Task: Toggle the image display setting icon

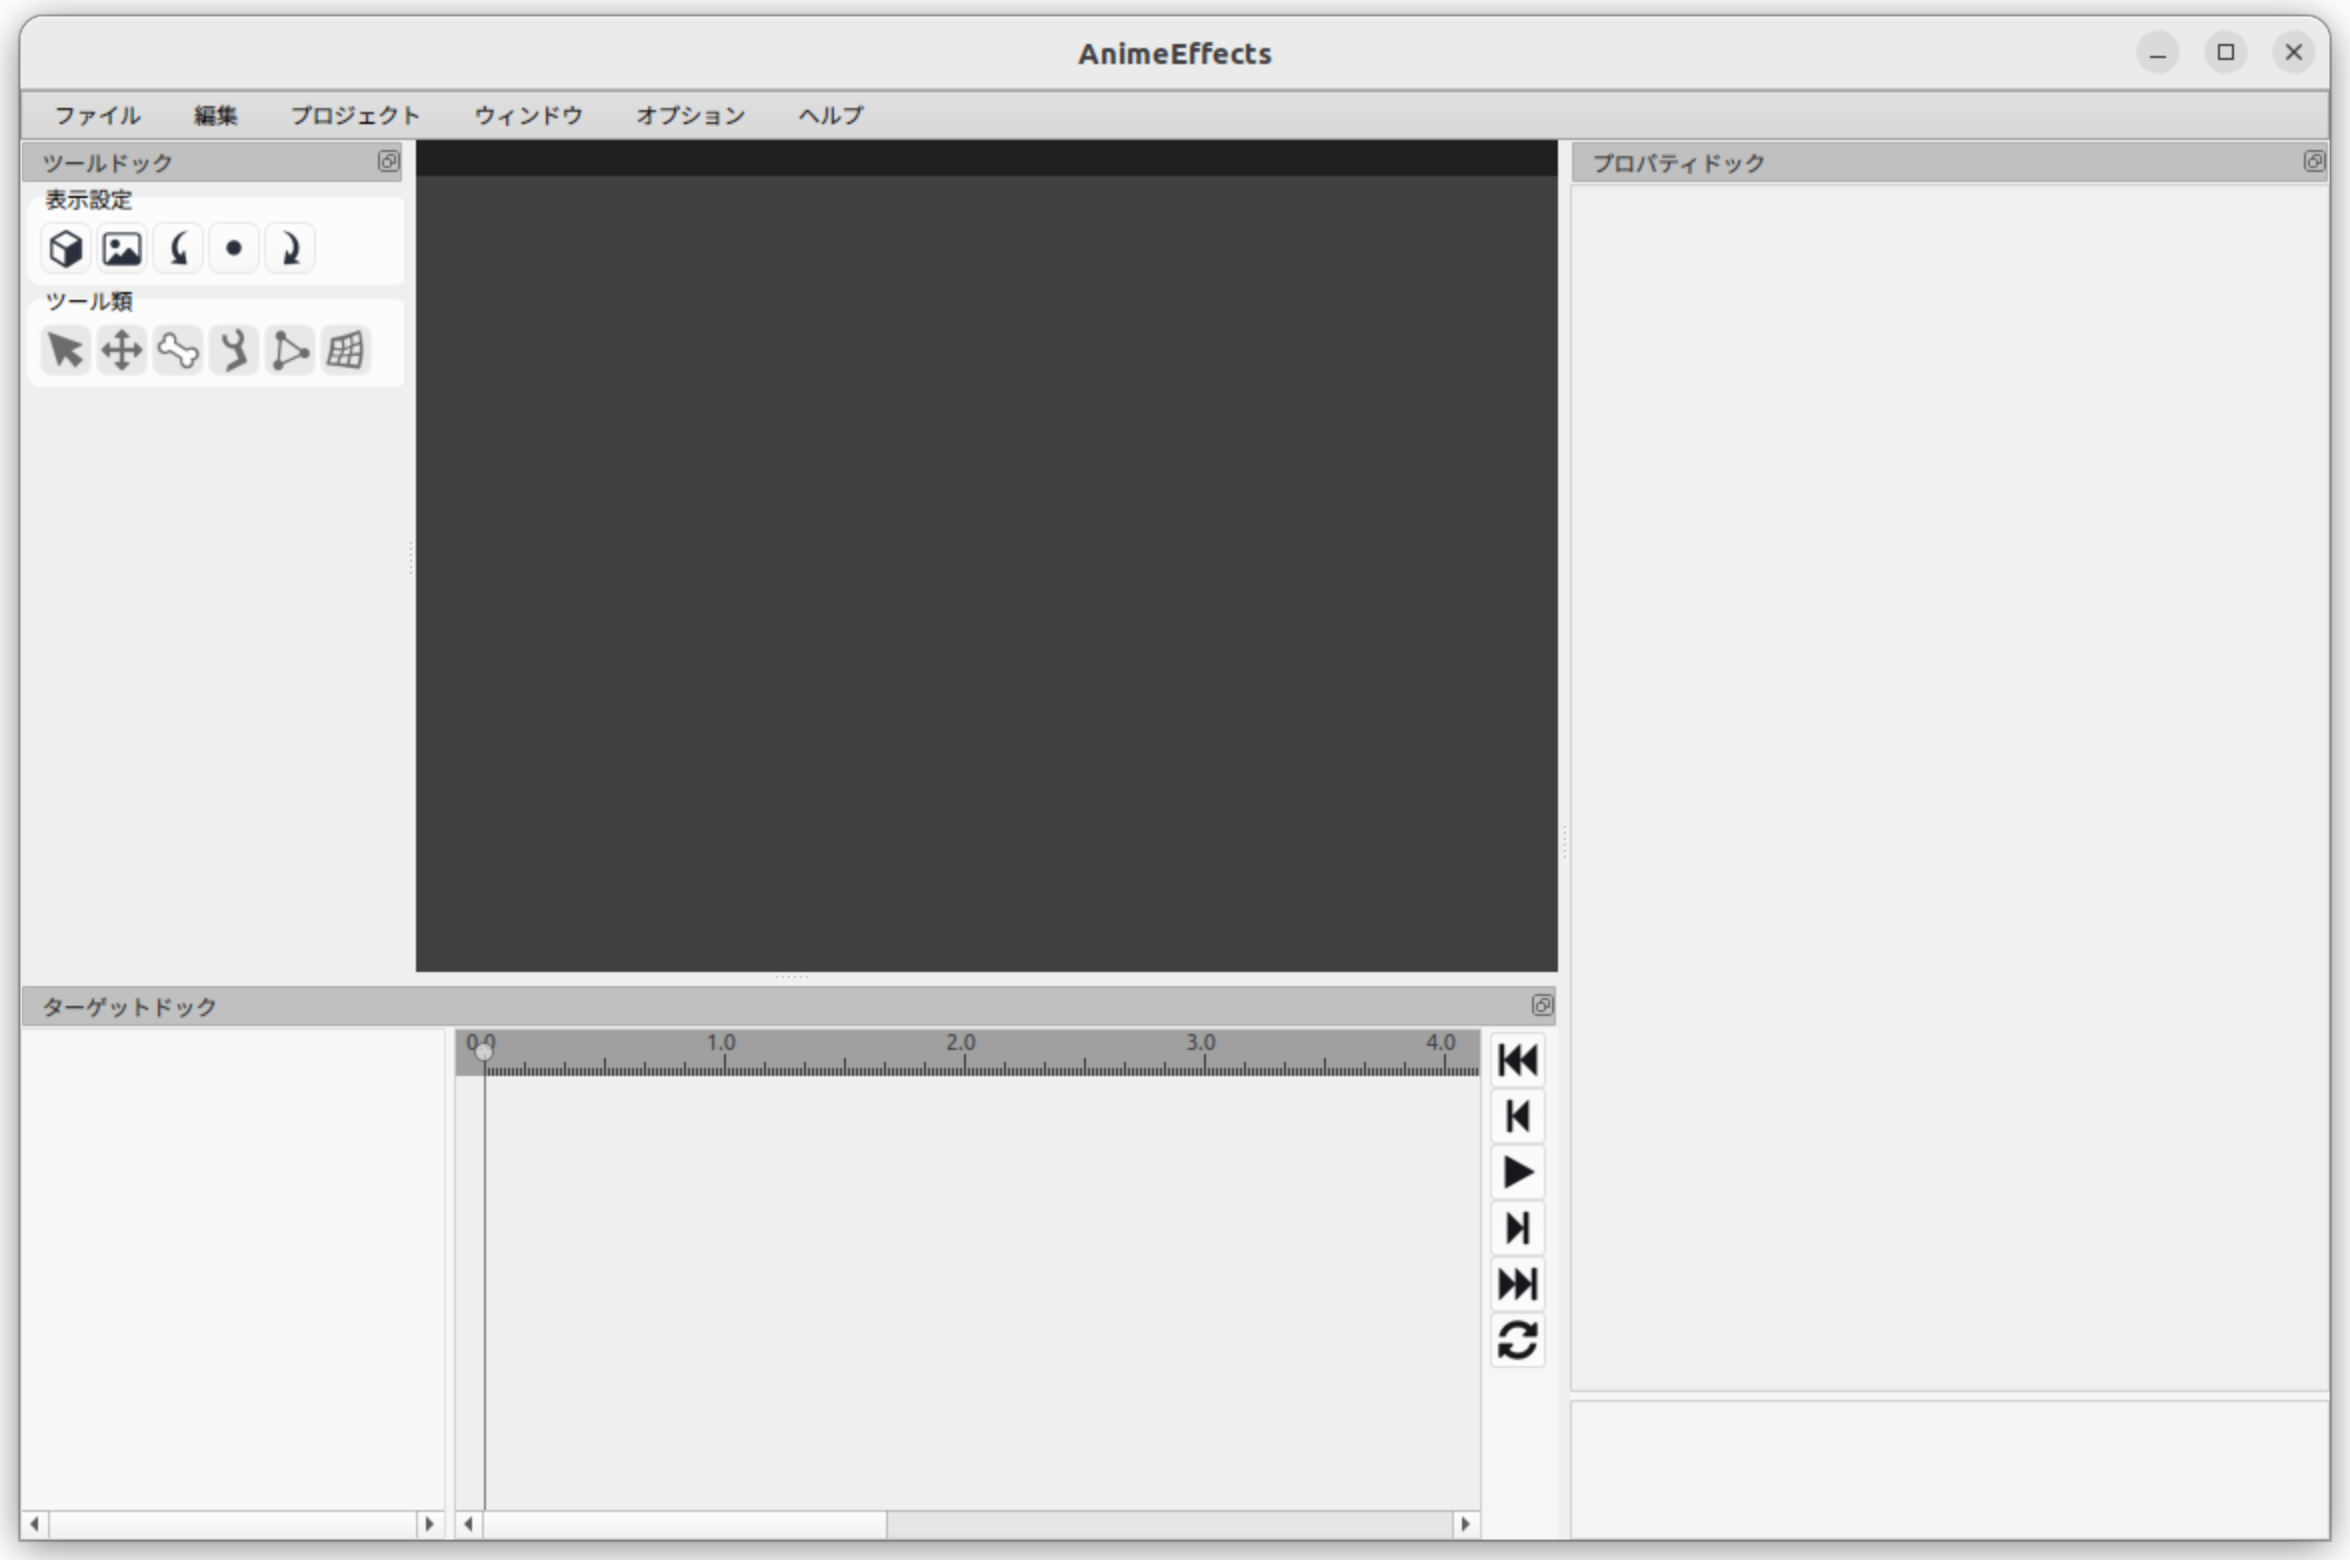Action: click(x=122, y=249)
